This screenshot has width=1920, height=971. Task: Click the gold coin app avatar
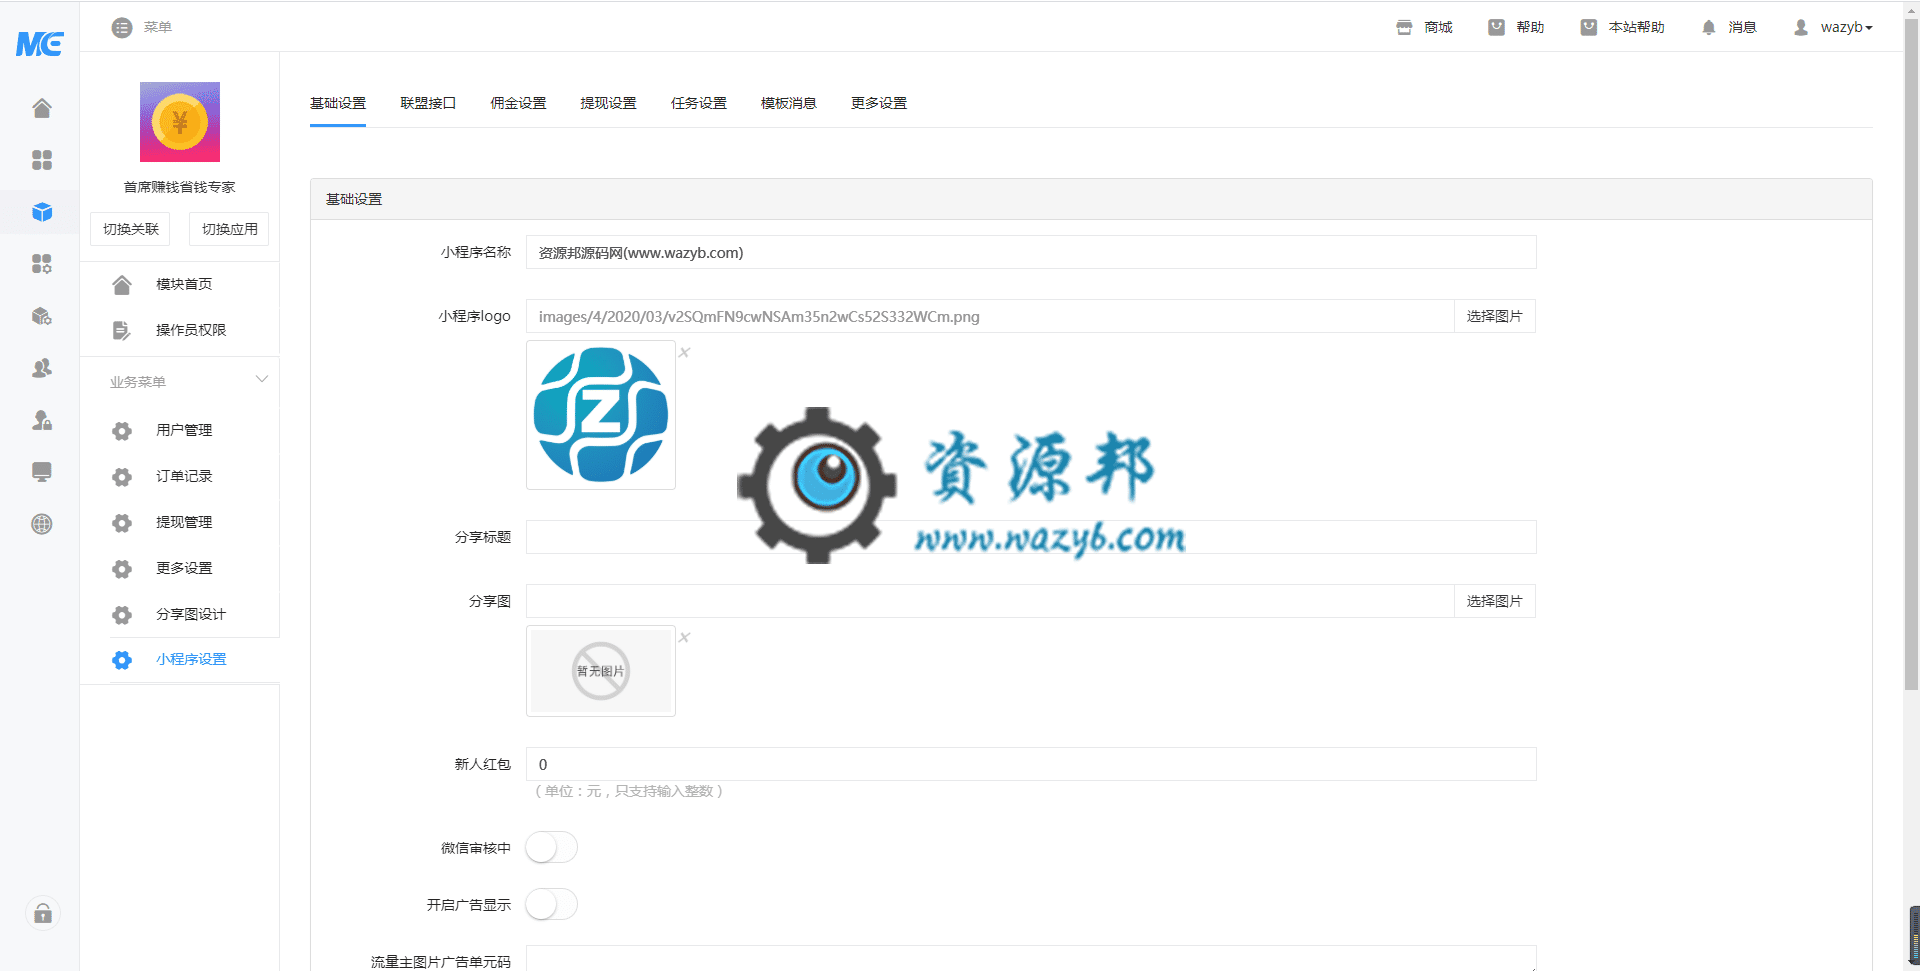click(x=180, y=122)
